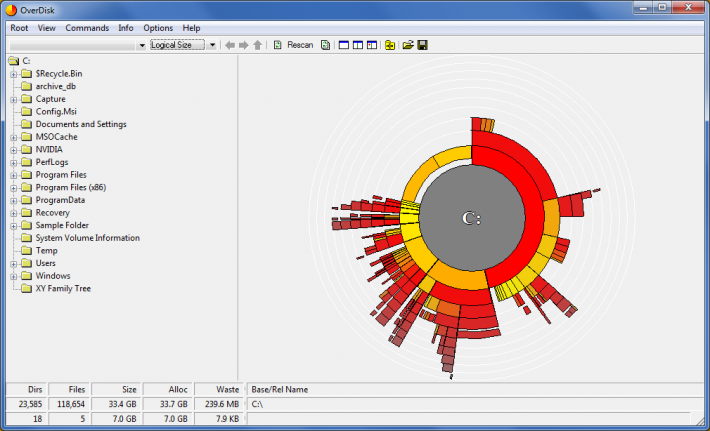Click the Base/Rel Name column header
Viewport: 710px width, 431px height.
point(475,389)
